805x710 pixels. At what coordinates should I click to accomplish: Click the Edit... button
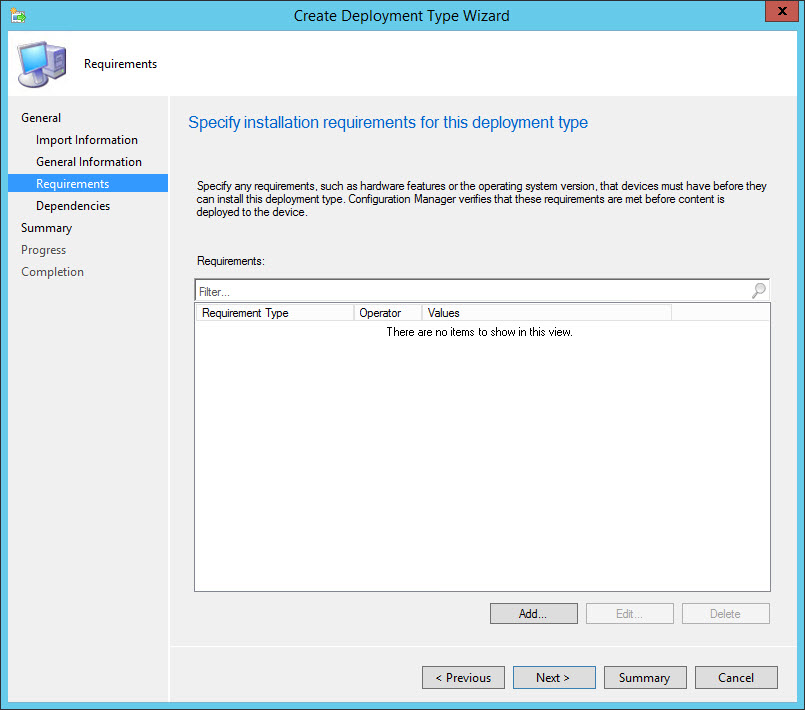(629, 614)
